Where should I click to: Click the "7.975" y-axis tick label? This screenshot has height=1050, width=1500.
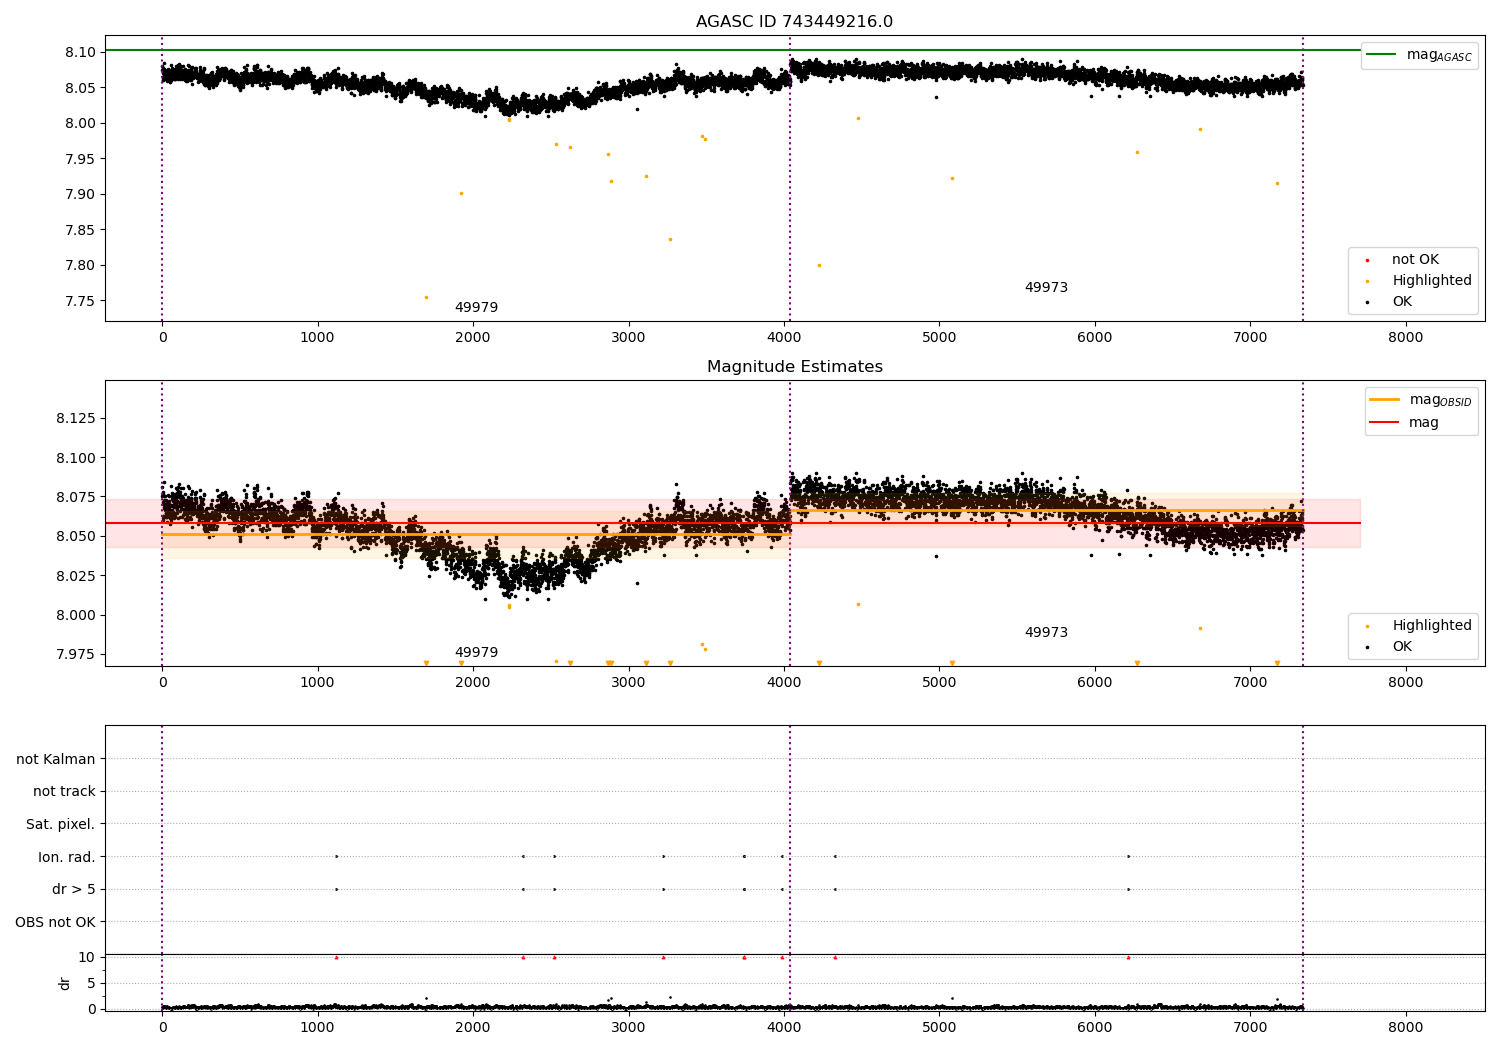pyautogui.click(x=76, y=654)
